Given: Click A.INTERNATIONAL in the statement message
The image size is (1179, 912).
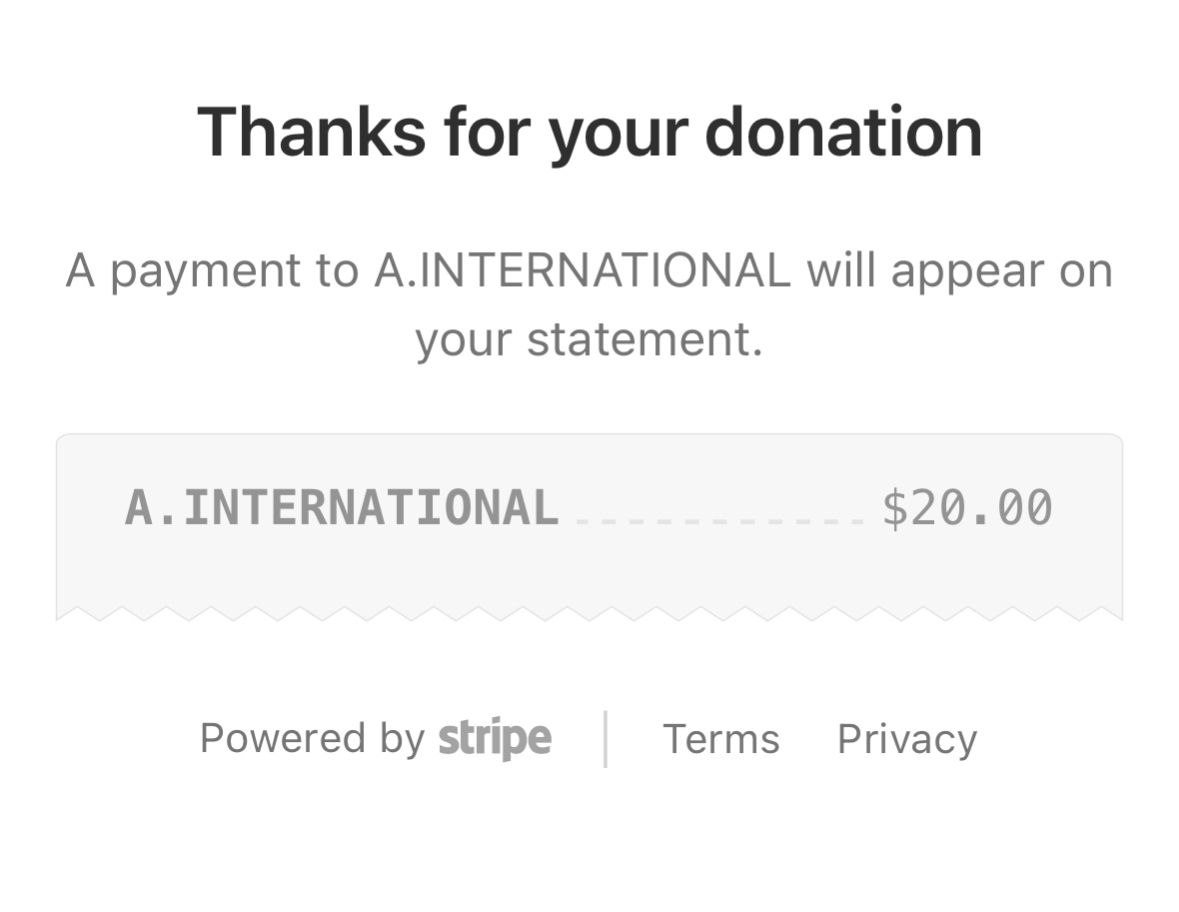Looking at the screenshot, I should pyautogui.click(x=582, y=270).
